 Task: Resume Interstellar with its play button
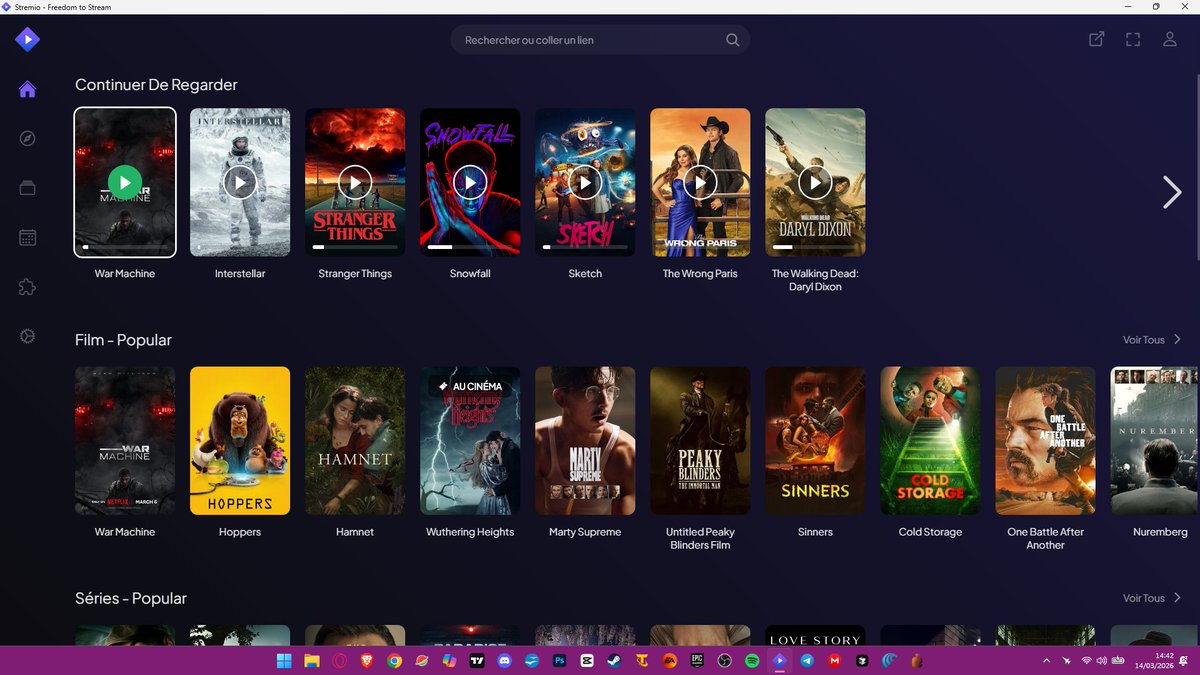[x=240, y=182]
